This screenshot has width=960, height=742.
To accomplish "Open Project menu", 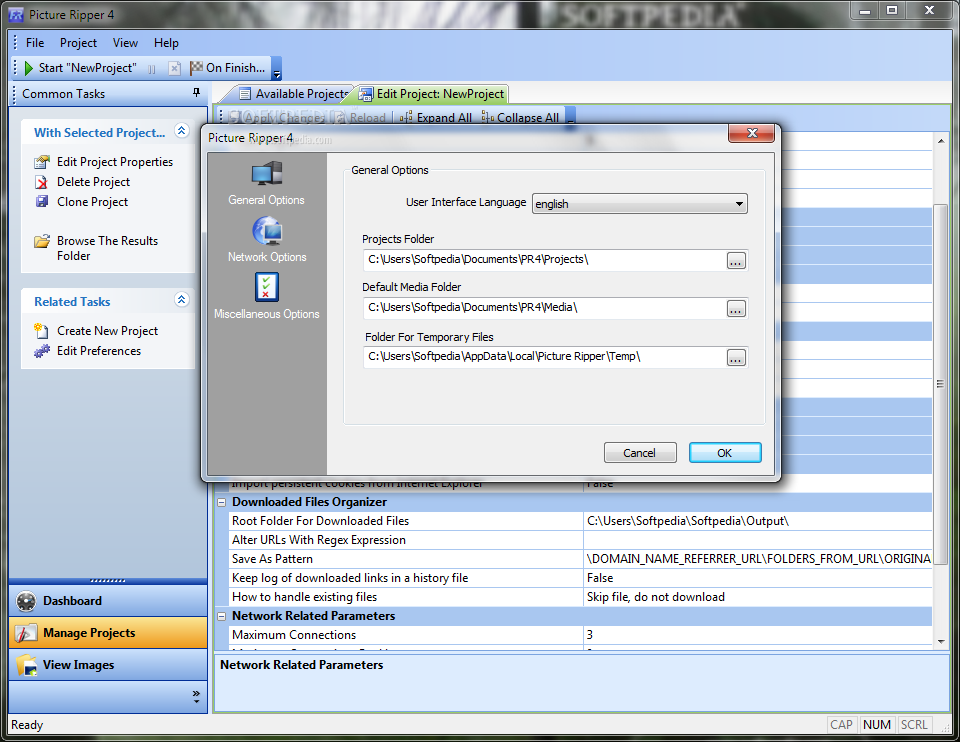I will tap(78, 43).
